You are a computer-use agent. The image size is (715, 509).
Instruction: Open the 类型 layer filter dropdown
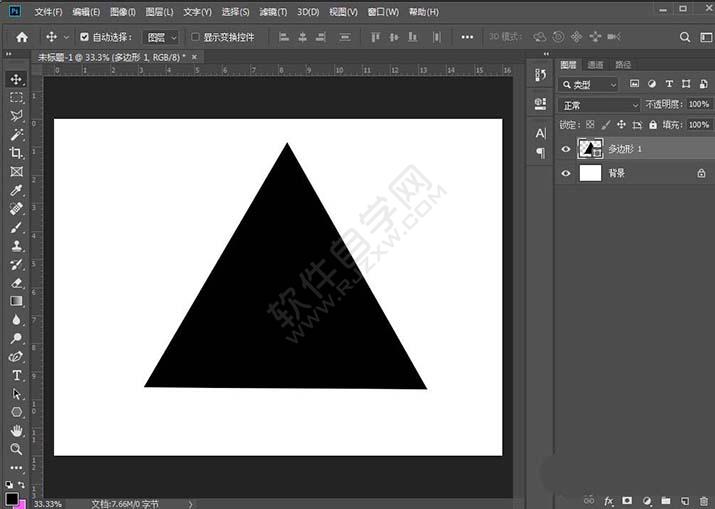(x=588, y=85)
